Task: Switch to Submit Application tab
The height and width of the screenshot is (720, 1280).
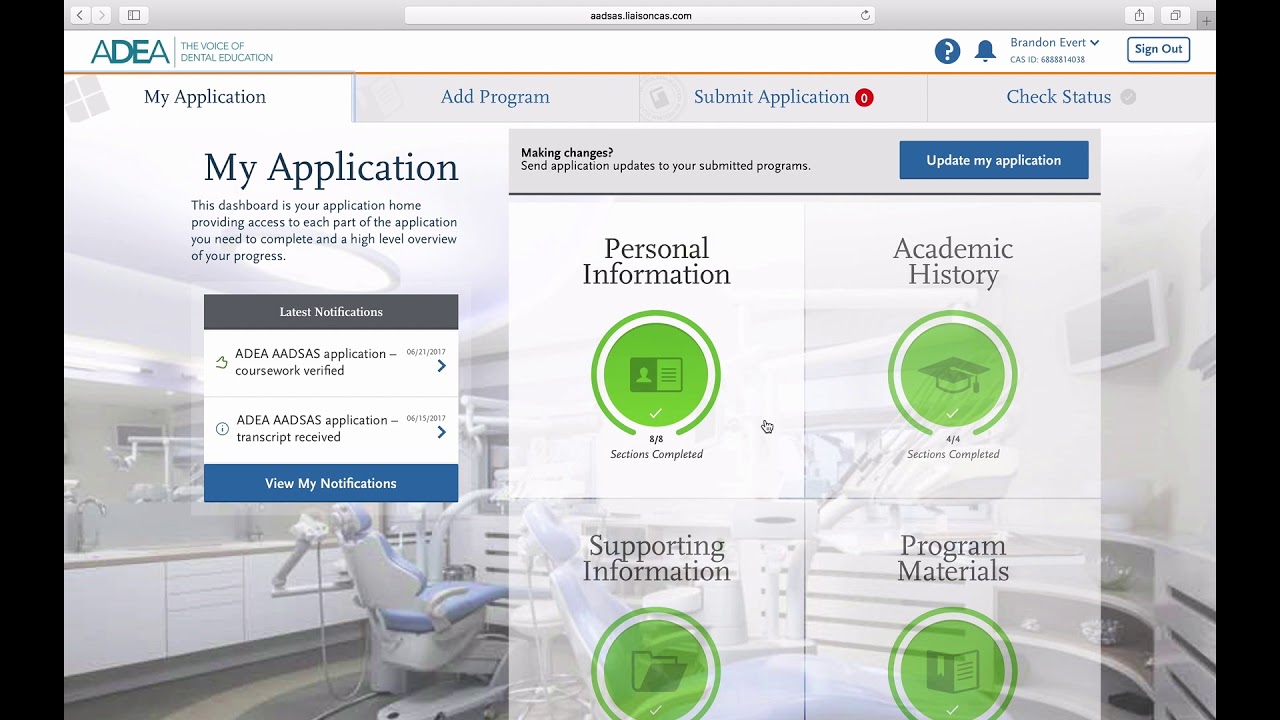Action: pos(783,97)
